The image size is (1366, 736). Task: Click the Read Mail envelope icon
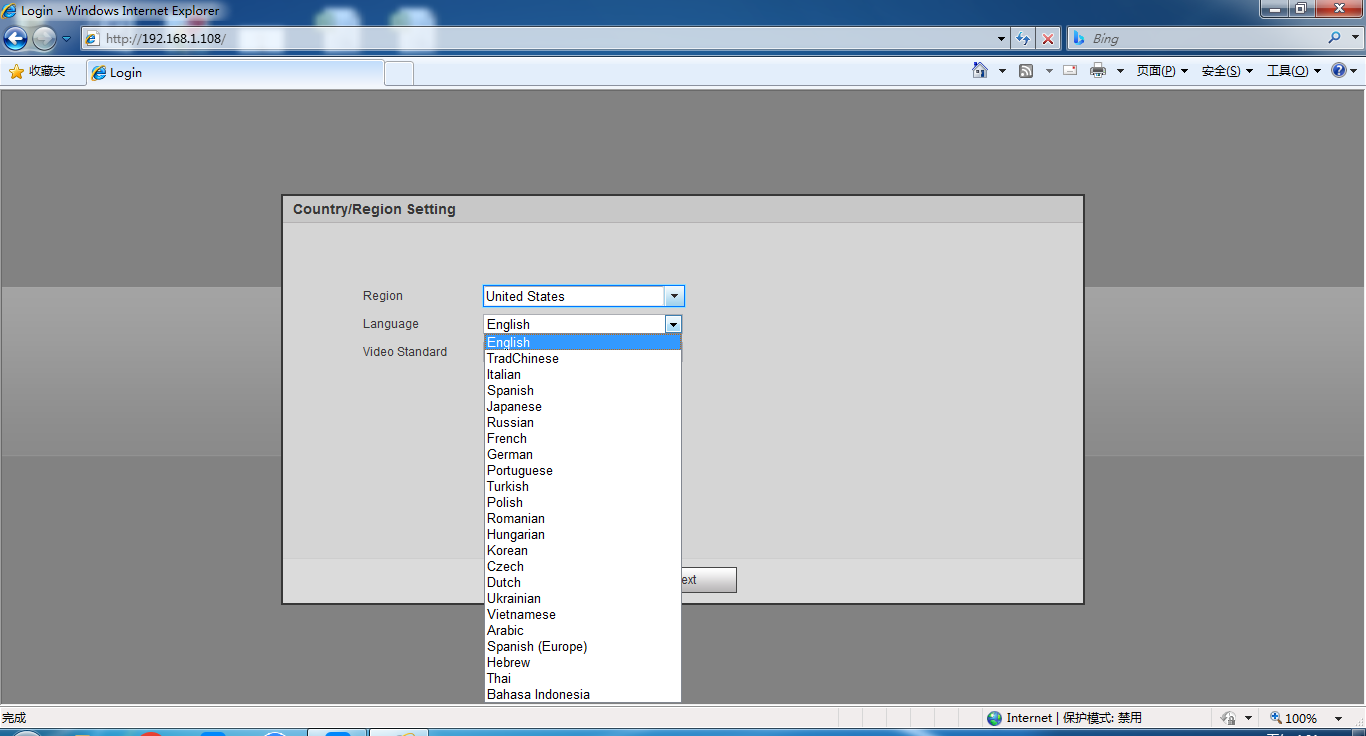[1070, 71]
